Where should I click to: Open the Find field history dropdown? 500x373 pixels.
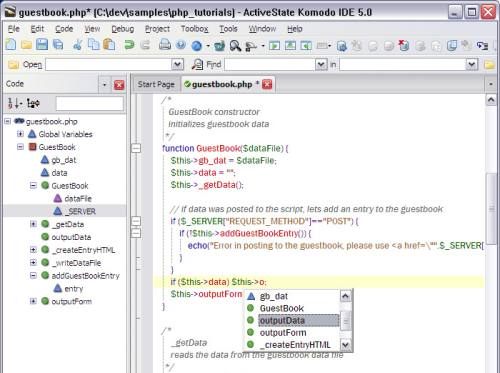pos(321,64)
